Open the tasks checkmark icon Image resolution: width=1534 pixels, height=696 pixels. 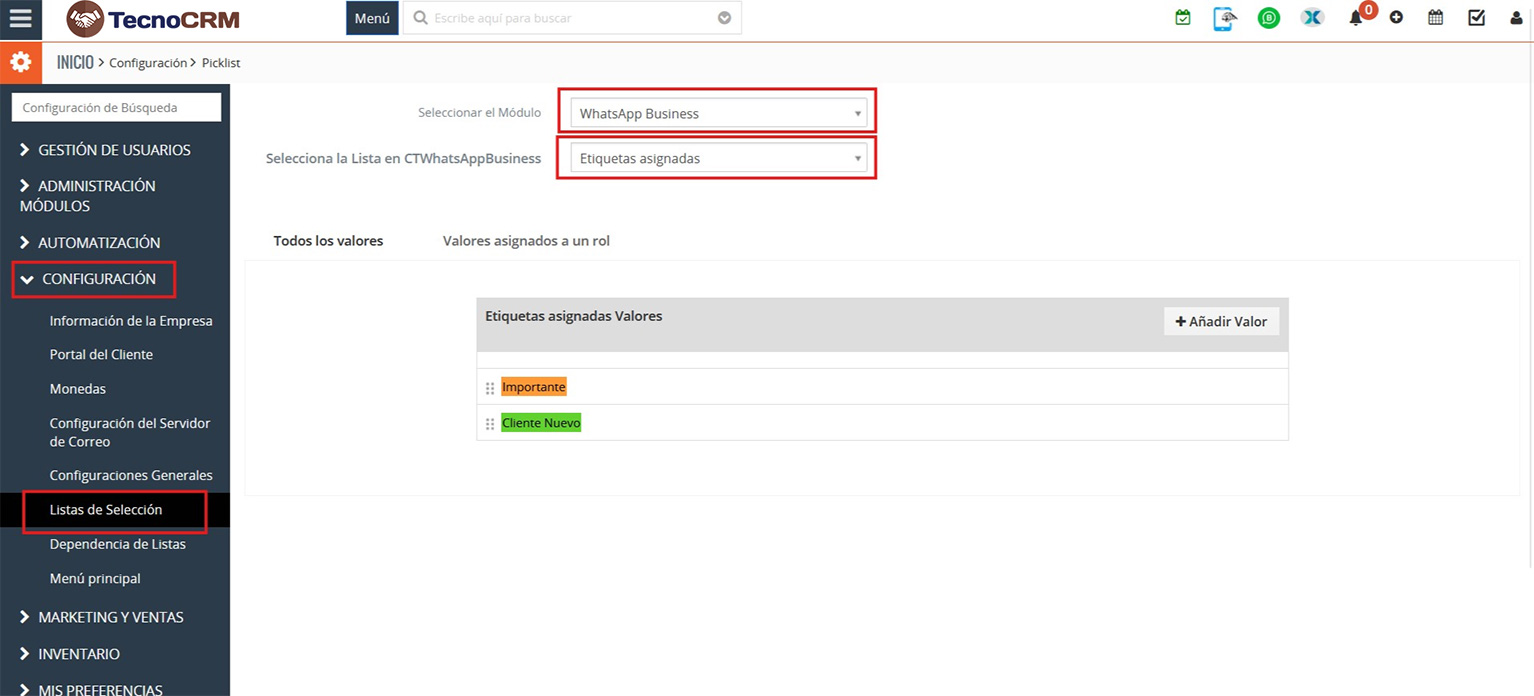pos(1476,18)
